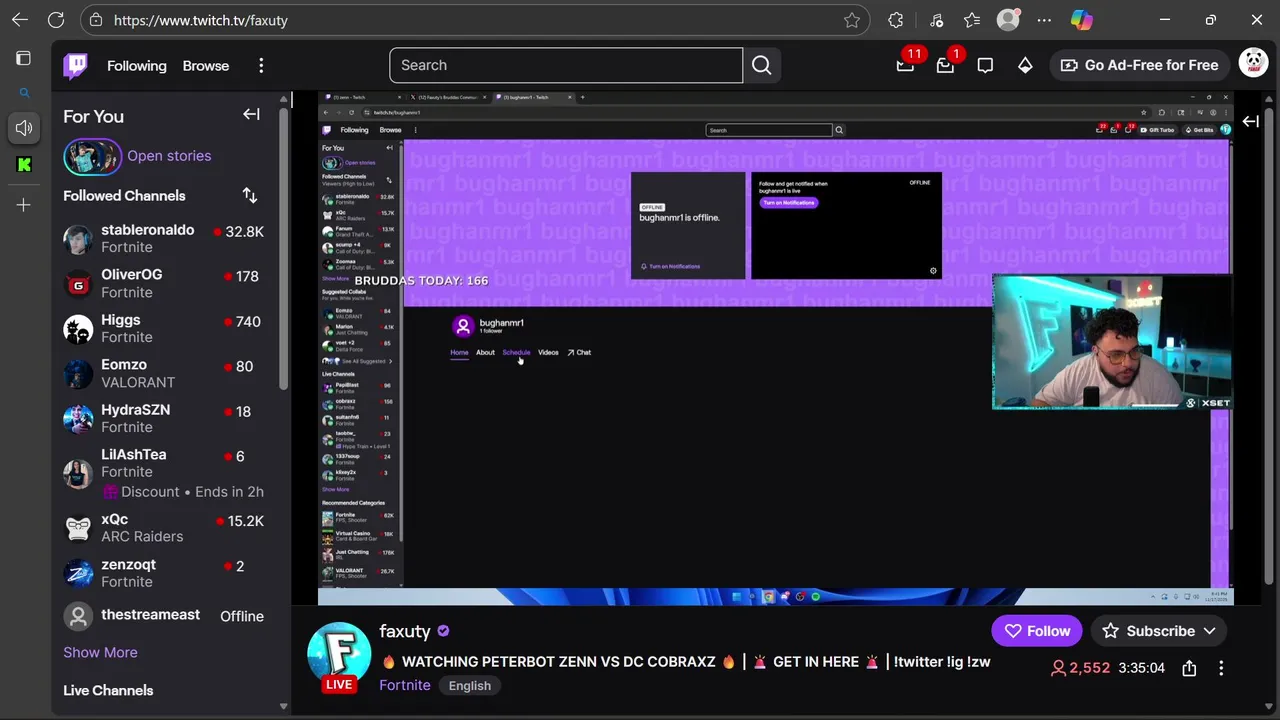Click the English language tag
Viewport: 1280px width, 720px height.
click(x=470, y=686)
